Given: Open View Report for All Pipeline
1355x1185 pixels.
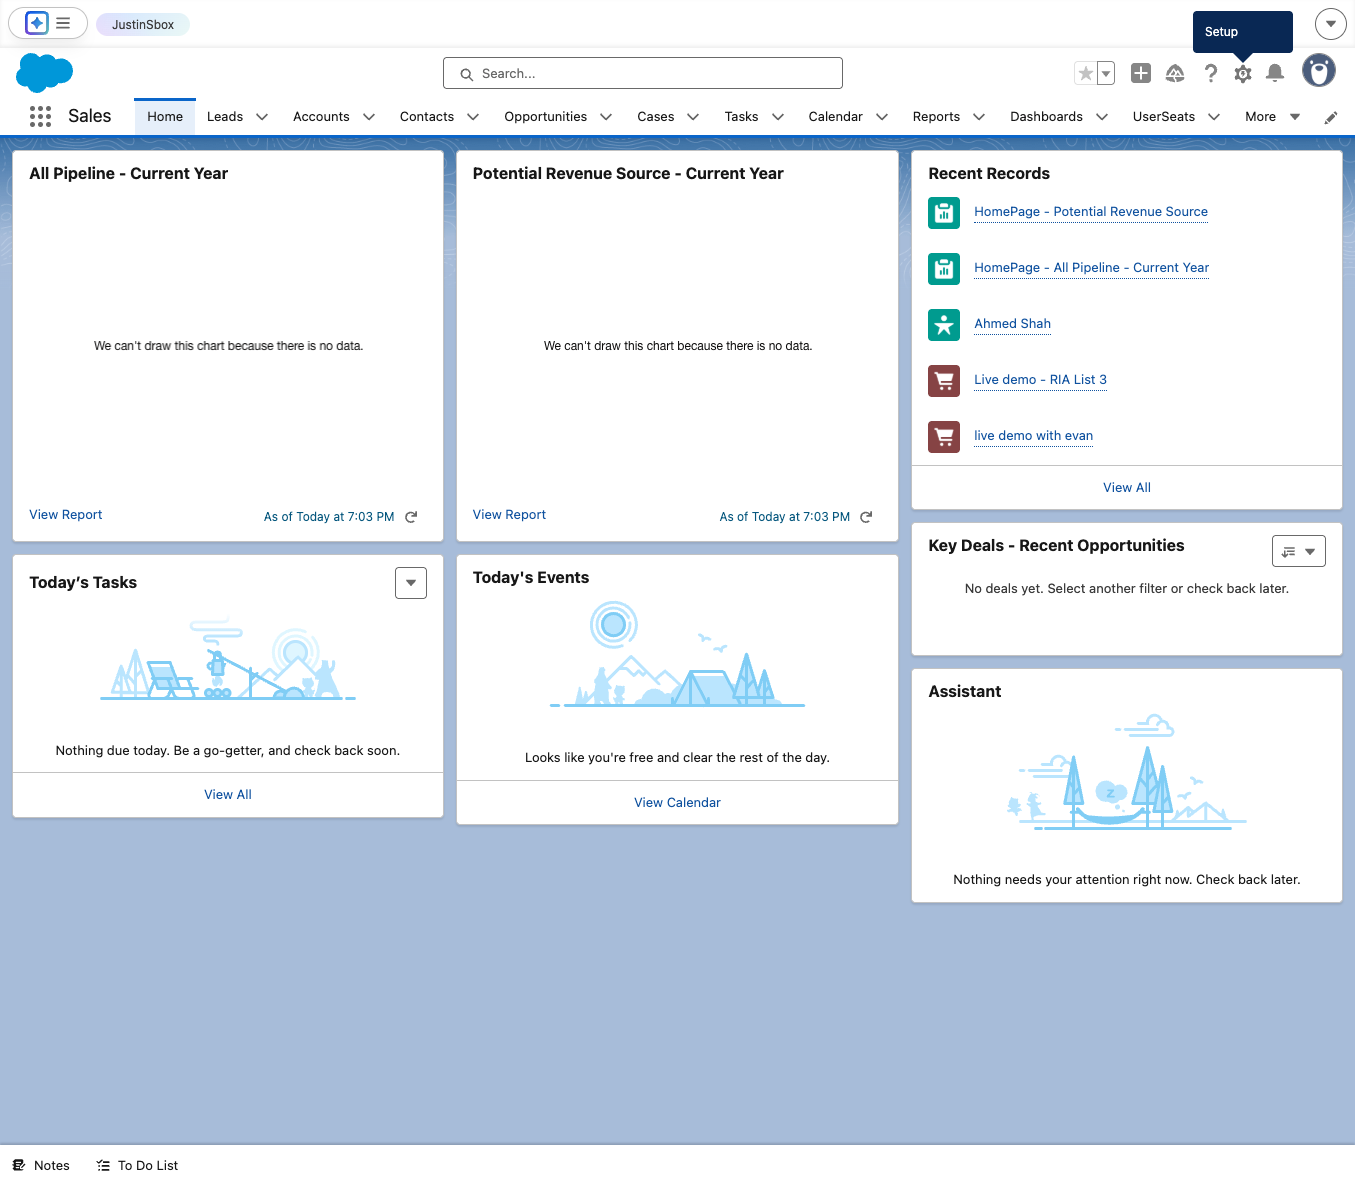Looking at the screenshot, I should [x=66, y=515].
